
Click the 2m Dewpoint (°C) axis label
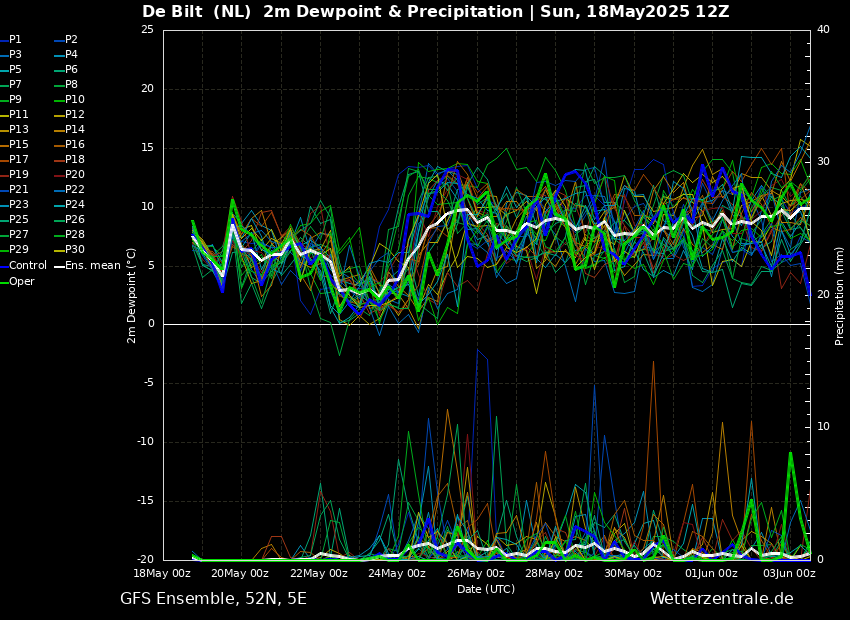point(132,295)
